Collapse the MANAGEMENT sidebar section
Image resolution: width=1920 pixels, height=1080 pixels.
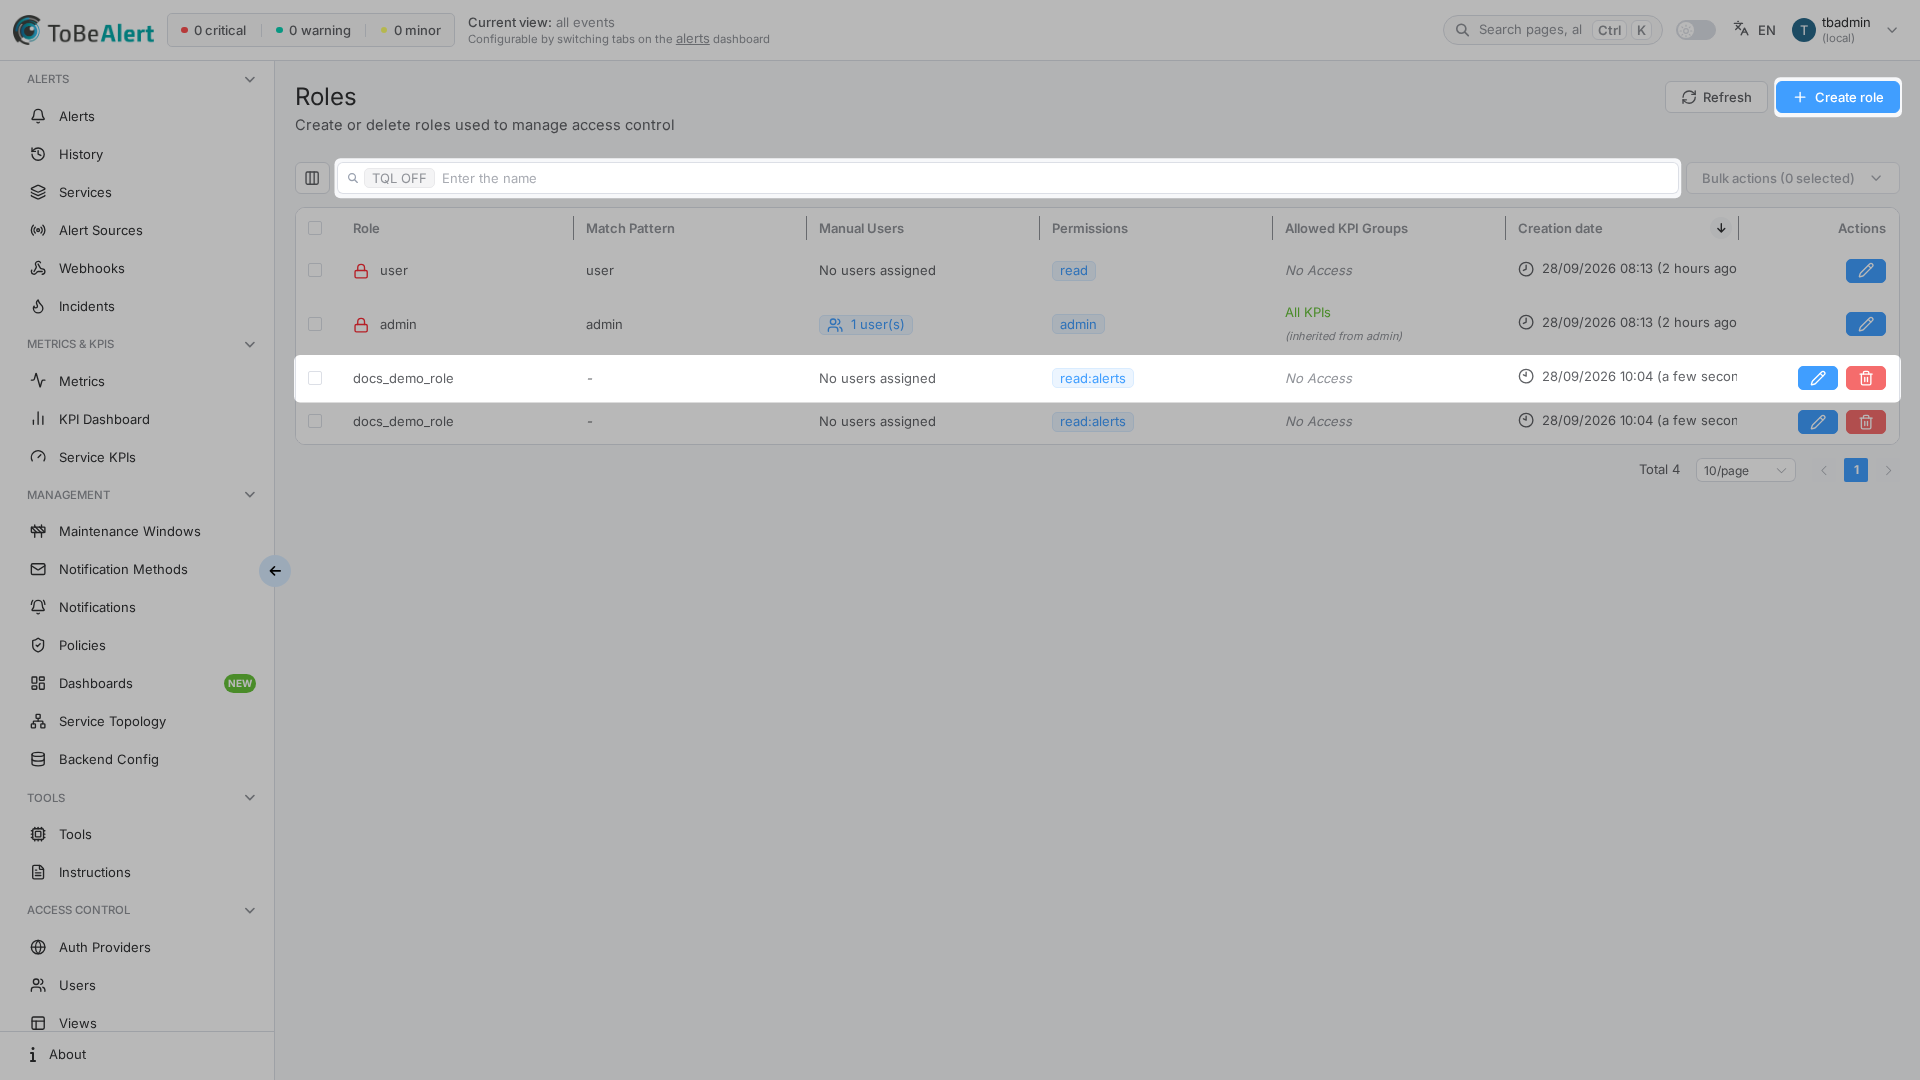(250, 495)
